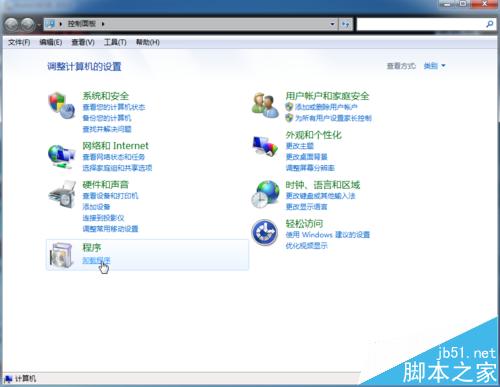Viewport: 500px width, 387px height.
Task: Open the 文件(F) menu
Action: click(19, 42)
